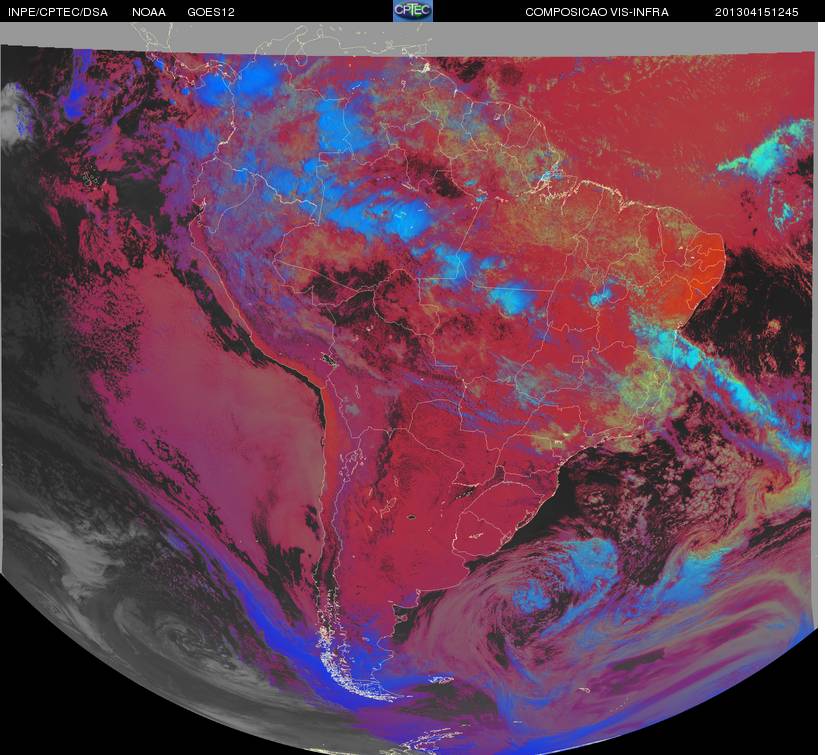Click the CPTEC logo in the header

(413, 11)
